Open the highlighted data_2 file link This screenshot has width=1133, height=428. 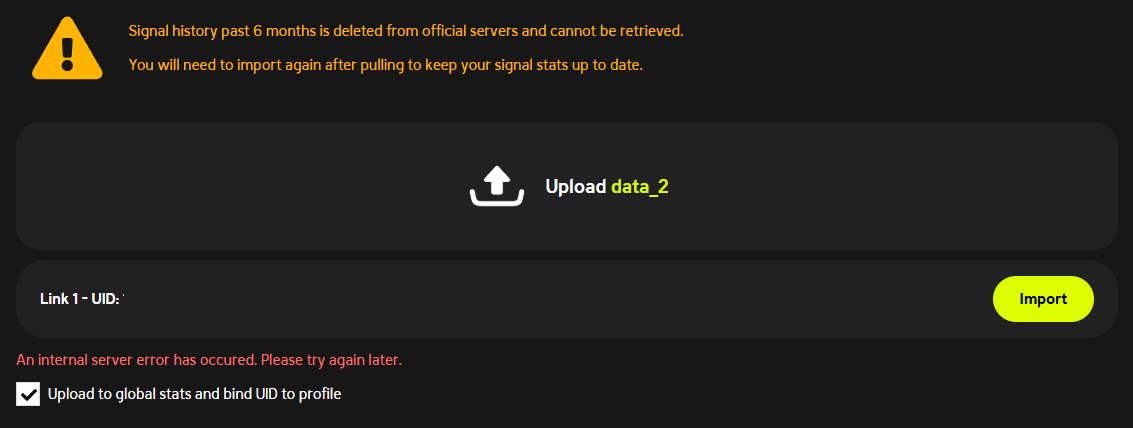[639, 187]
